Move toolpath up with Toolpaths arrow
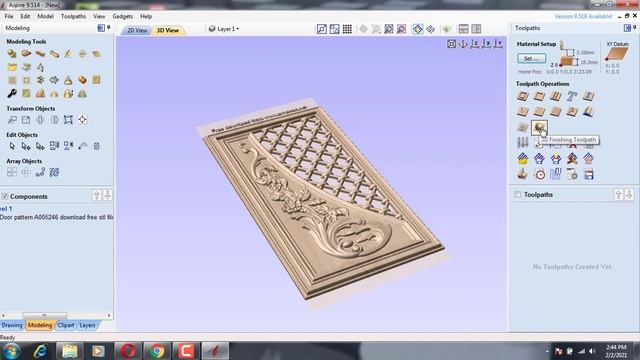Viewport: 640px width, 360px height. coord(618,195)
